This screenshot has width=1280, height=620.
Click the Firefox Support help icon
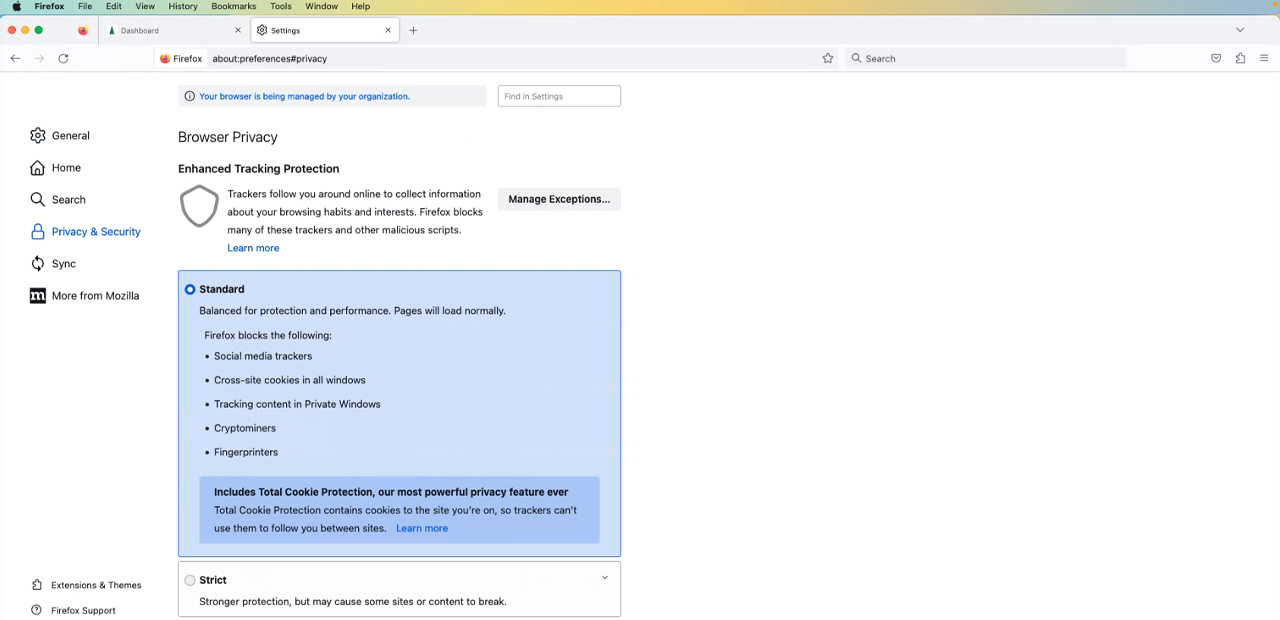coord(37,610)
